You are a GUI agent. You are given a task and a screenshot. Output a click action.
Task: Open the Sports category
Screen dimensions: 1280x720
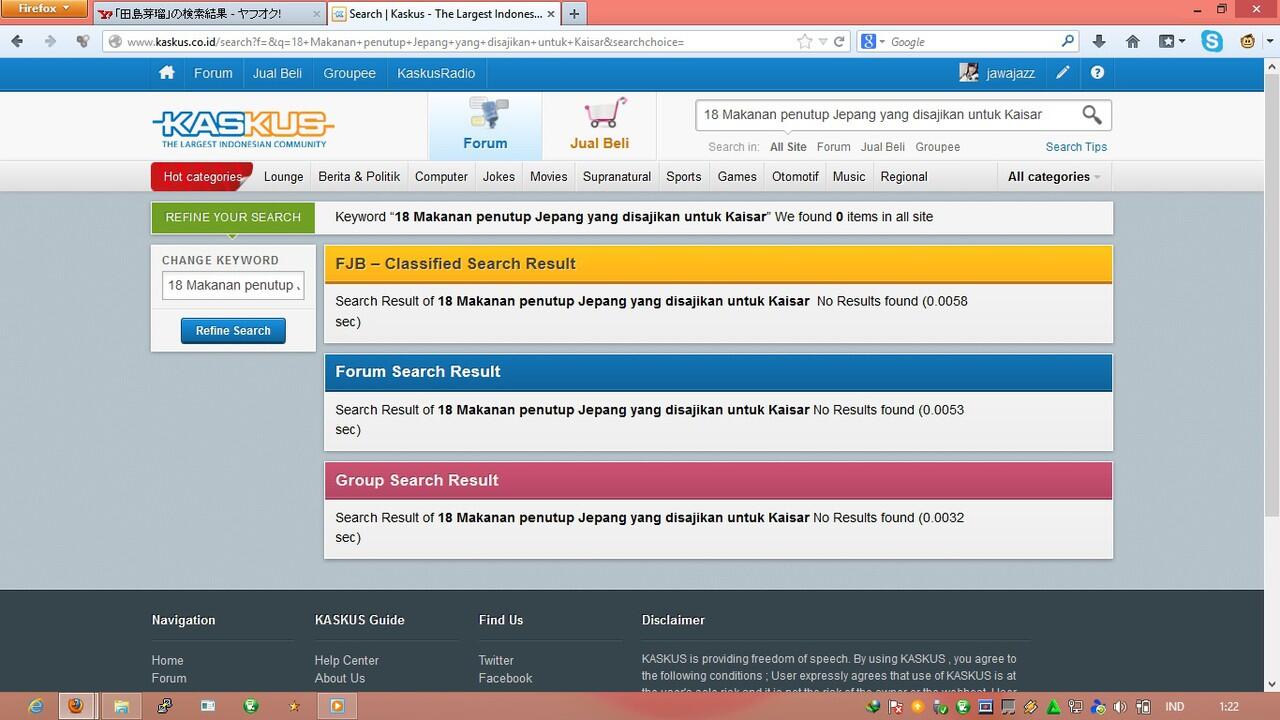coord(684,177)
